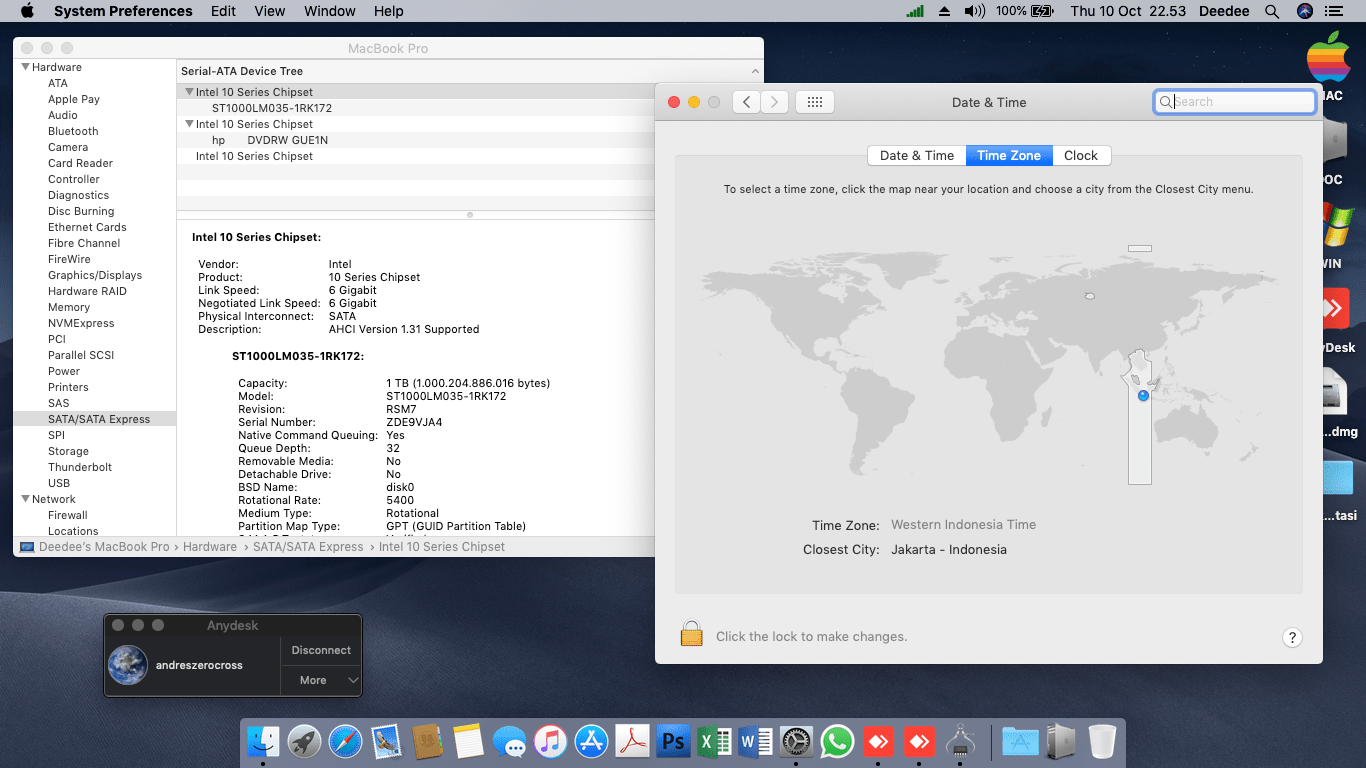
Task: Click the battery status in menu bar
Action: click(x=1025, y=11)
